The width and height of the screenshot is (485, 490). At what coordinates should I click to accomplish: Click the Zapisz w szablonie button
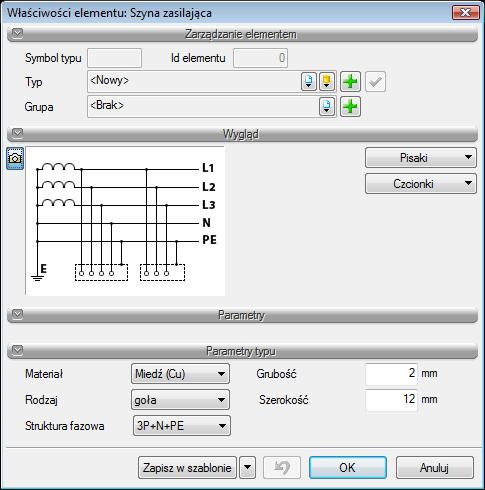pos(187,468)
